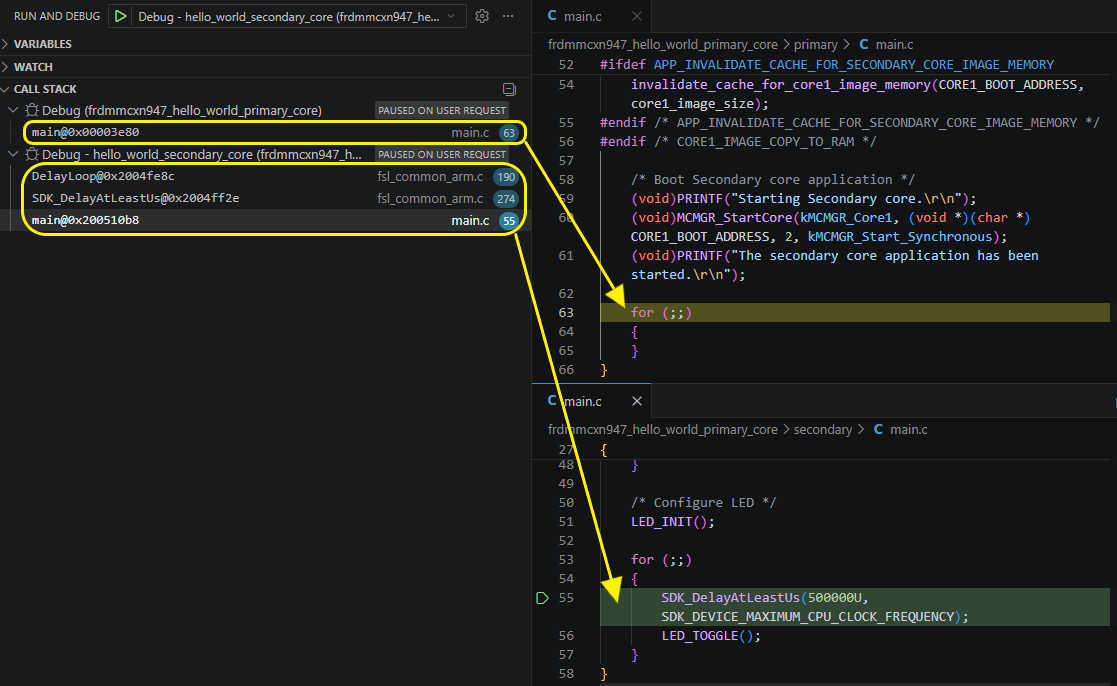Open the Run and Debug more actions menu

pyautogui.click(x=508, y=16)
